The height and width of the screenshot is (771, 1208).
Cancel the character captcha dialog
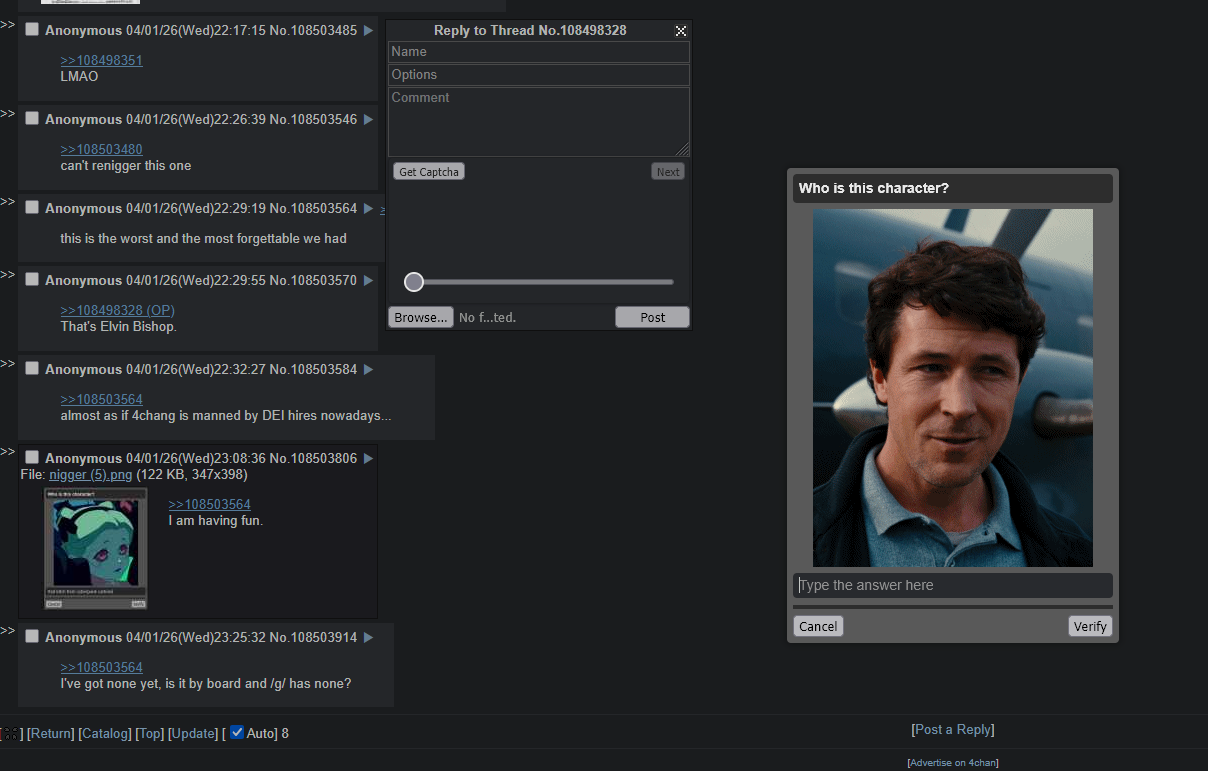point(818,626)
